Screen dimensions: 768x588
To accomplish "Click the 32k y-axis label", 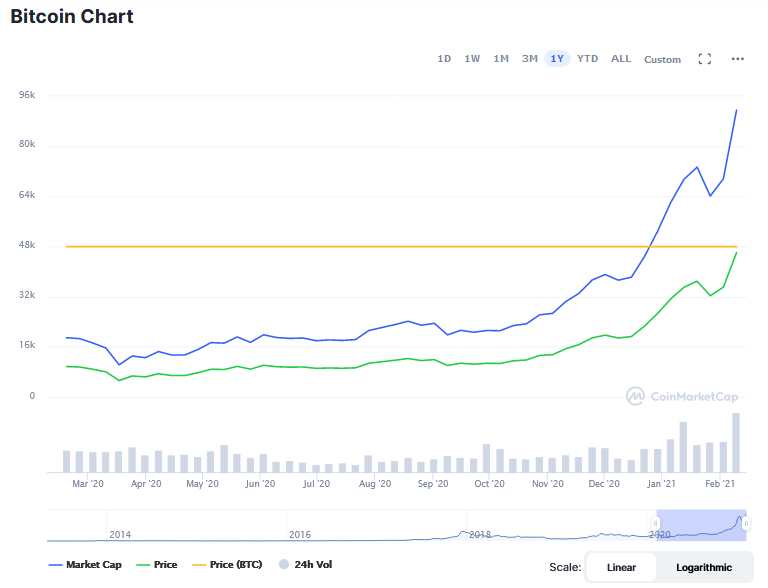I will [x=27, y=295].
